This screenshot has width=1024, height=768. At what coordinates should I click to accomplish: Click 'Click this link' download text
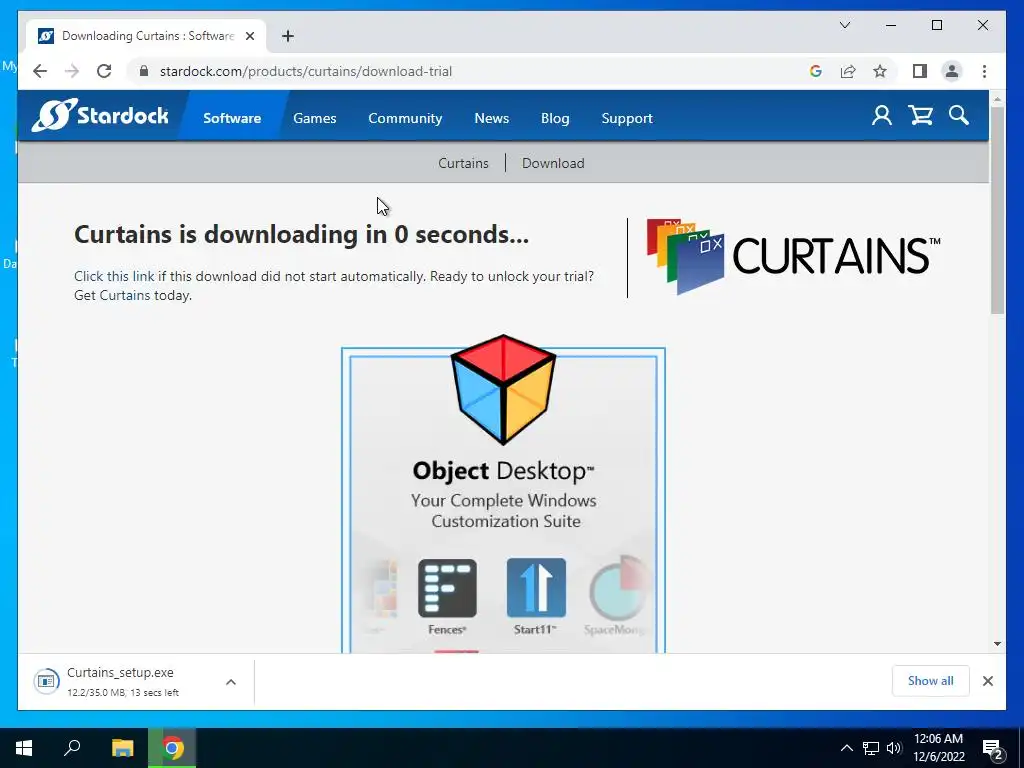click(114, 276)
